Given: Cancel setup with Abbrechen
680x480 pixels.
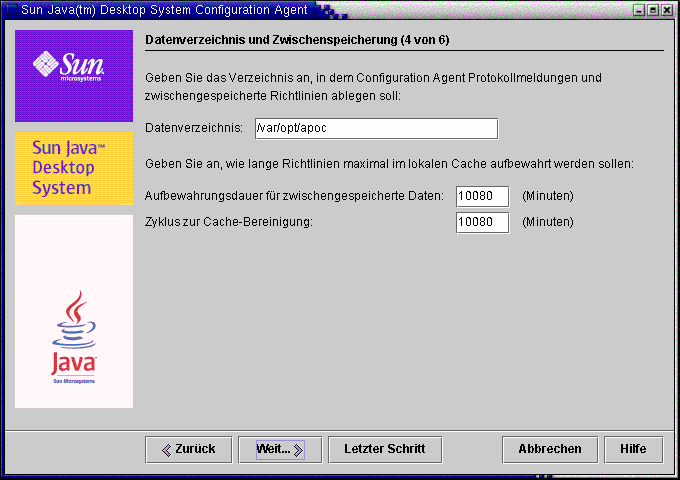Looking at the screenshot, I should coord(550,450).
